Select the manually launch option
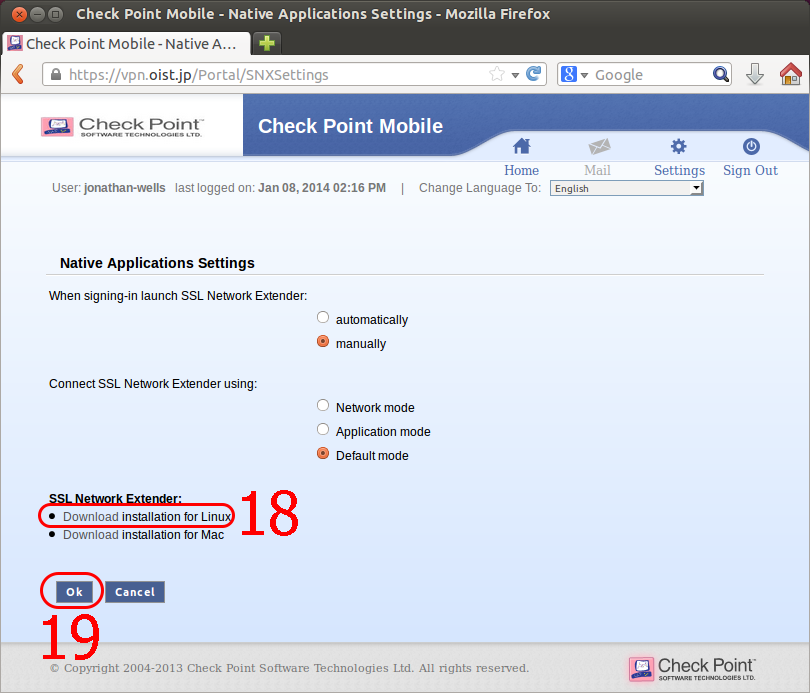This screenshot has width=810, height=693. [323, 342]
